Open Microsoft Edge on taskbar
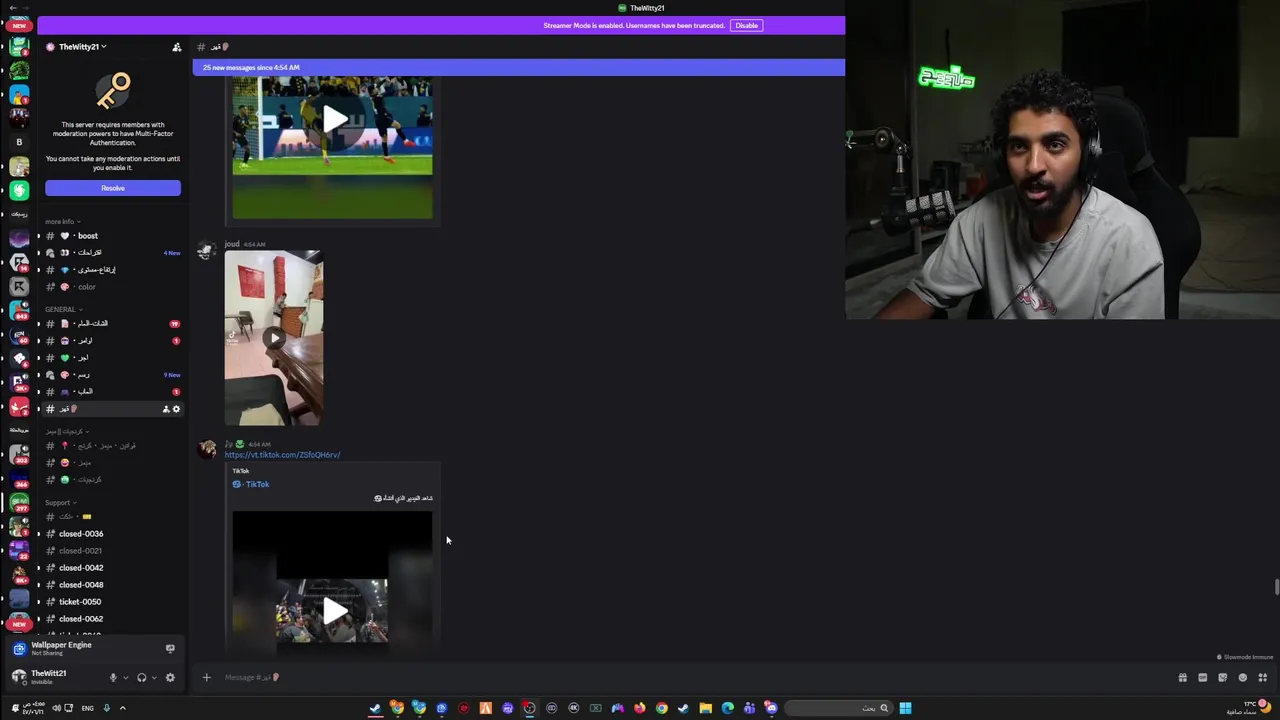 (727, 708)
